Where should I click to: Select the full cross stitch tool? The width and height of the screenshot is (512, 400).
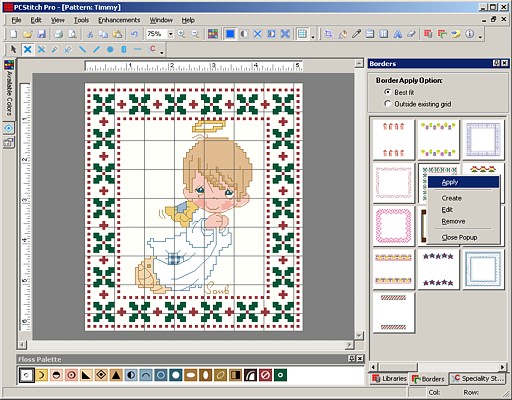pyautogui.click(x=27, y=50)
